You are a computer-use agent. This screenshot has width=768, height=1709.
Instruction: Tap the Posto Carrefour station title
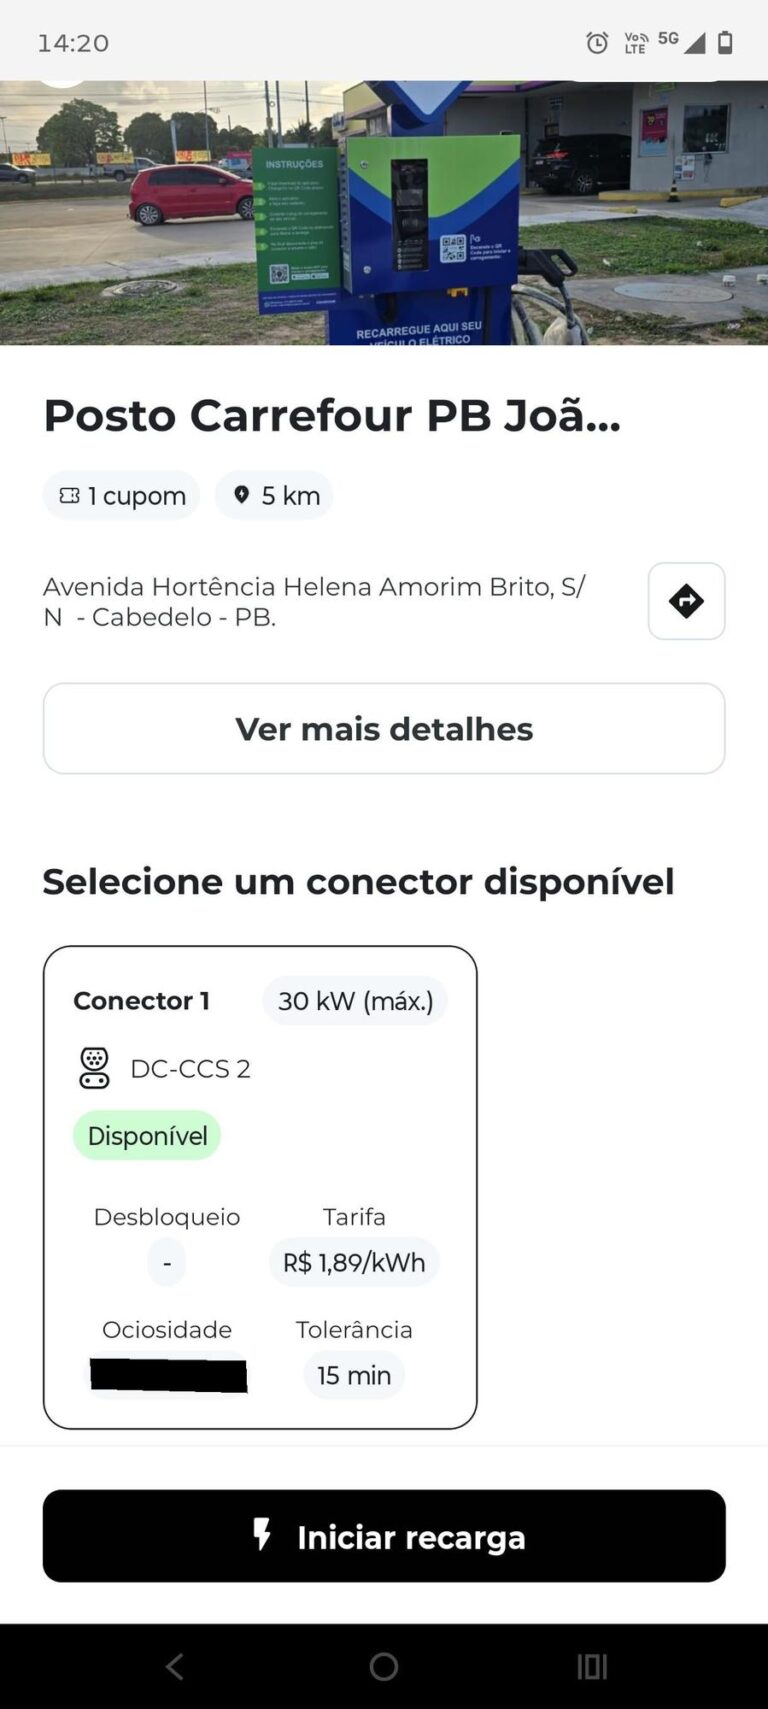point(332,415)
